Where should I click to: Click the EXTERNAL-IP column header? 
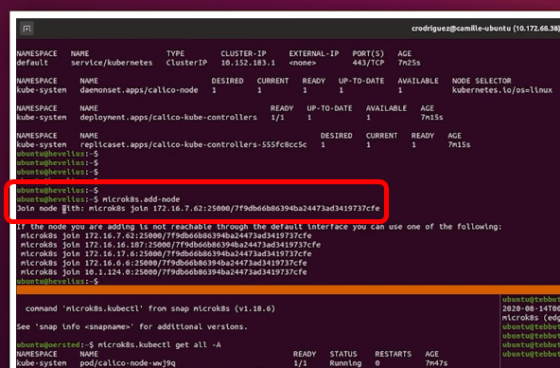coord(314,54)
